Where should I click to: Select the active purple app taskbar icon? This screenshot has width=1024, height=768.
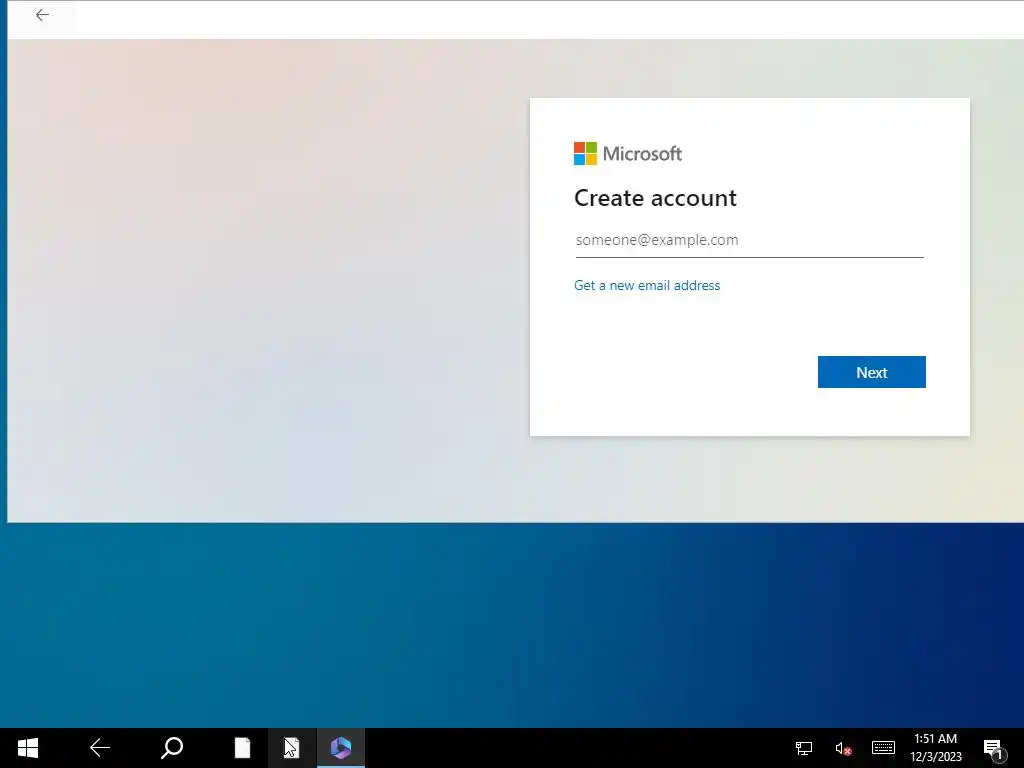click(x=340, y=748)
